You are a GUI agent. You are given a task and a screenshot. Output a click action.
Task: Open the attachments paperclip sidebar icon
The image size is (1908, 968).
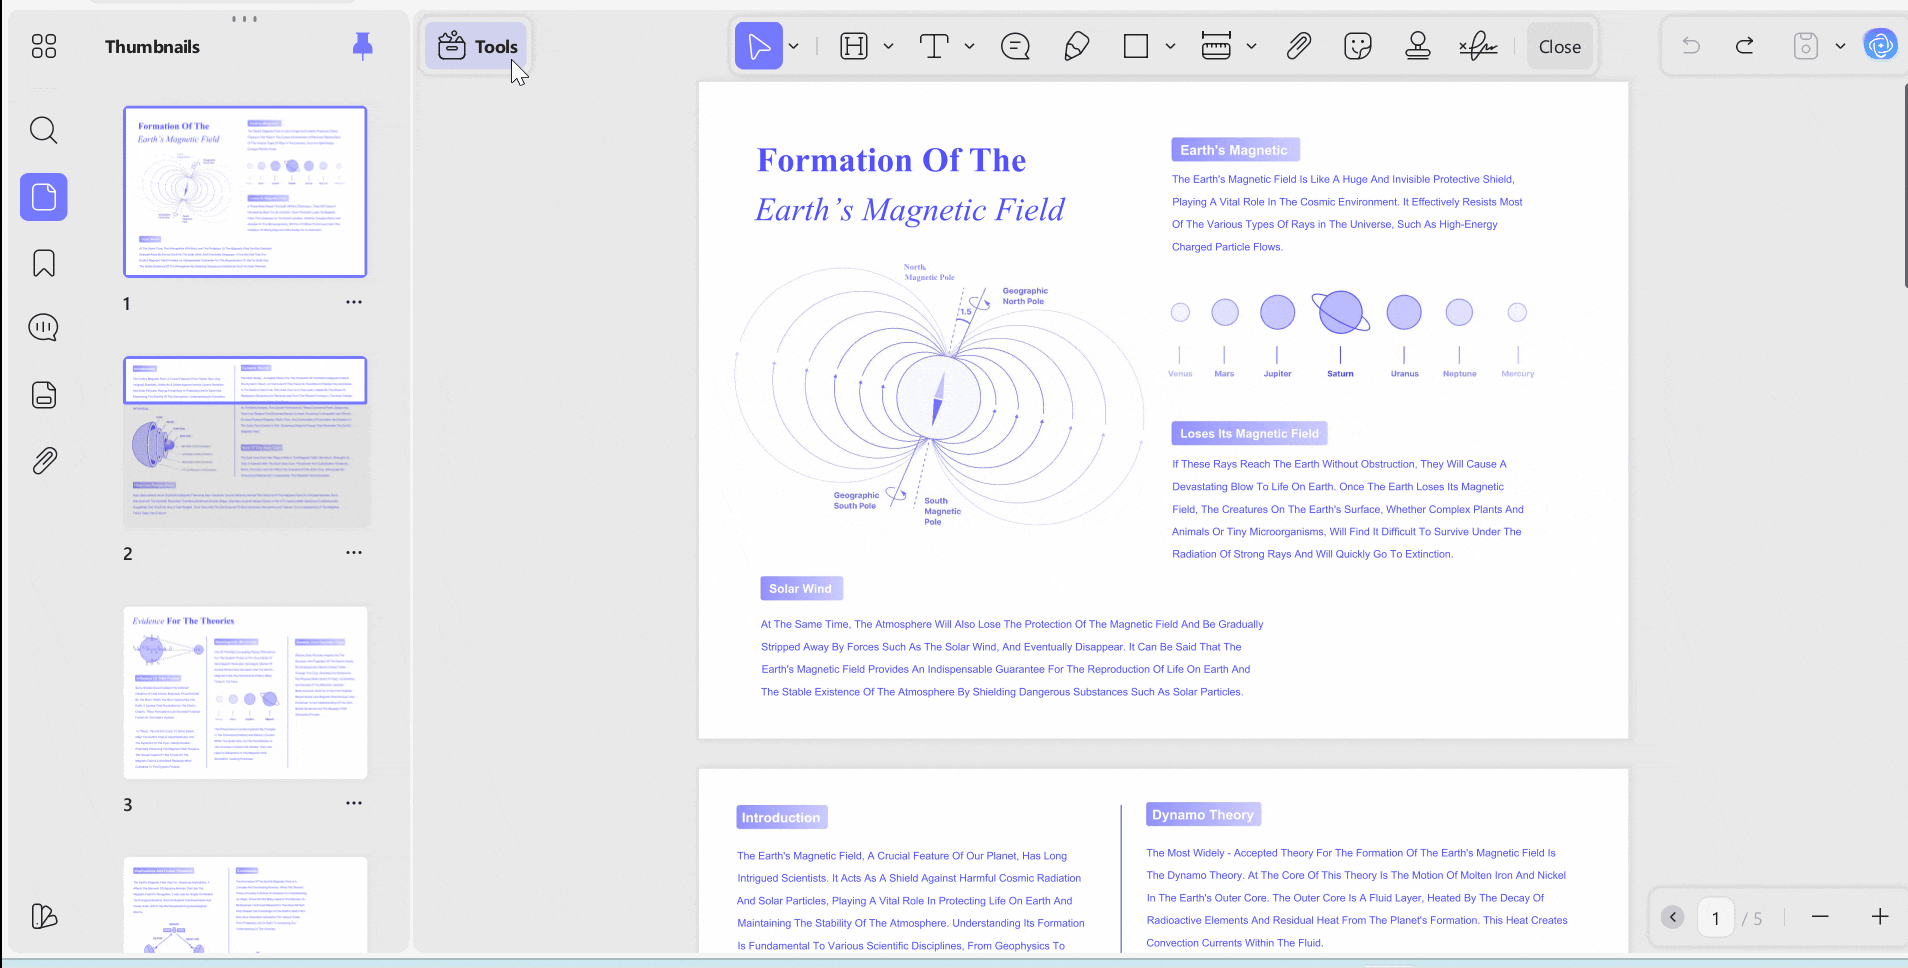[x=44, y=460]
